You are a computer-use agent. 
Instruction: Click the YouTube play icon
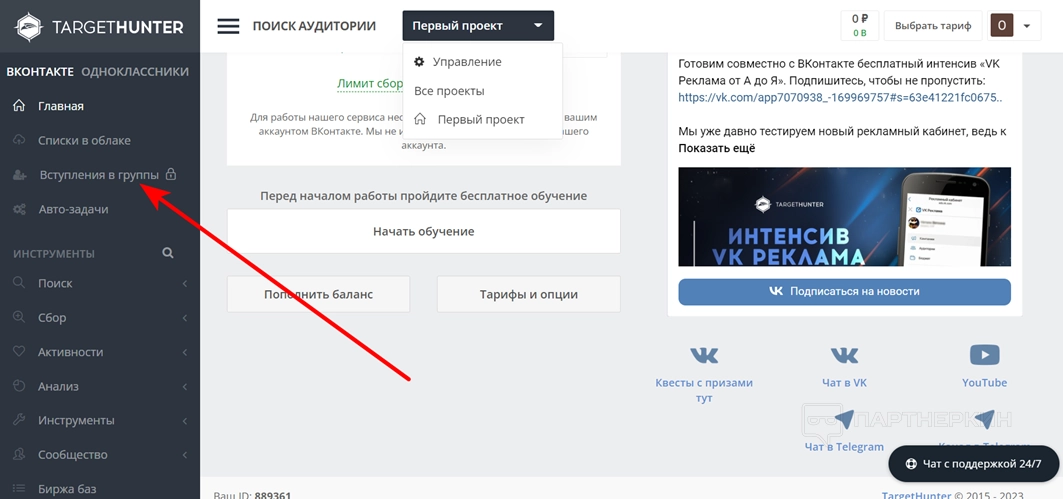pyautogui.click(x=984, y=355)
